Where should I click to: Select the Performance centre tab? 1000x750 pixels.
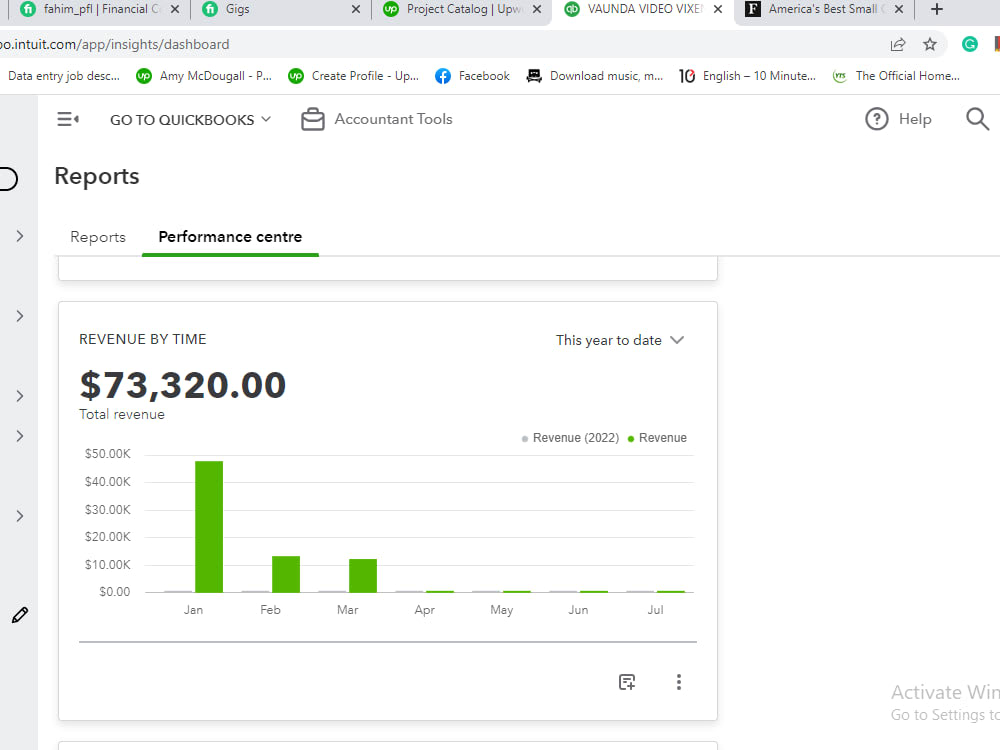click(230, 237)
